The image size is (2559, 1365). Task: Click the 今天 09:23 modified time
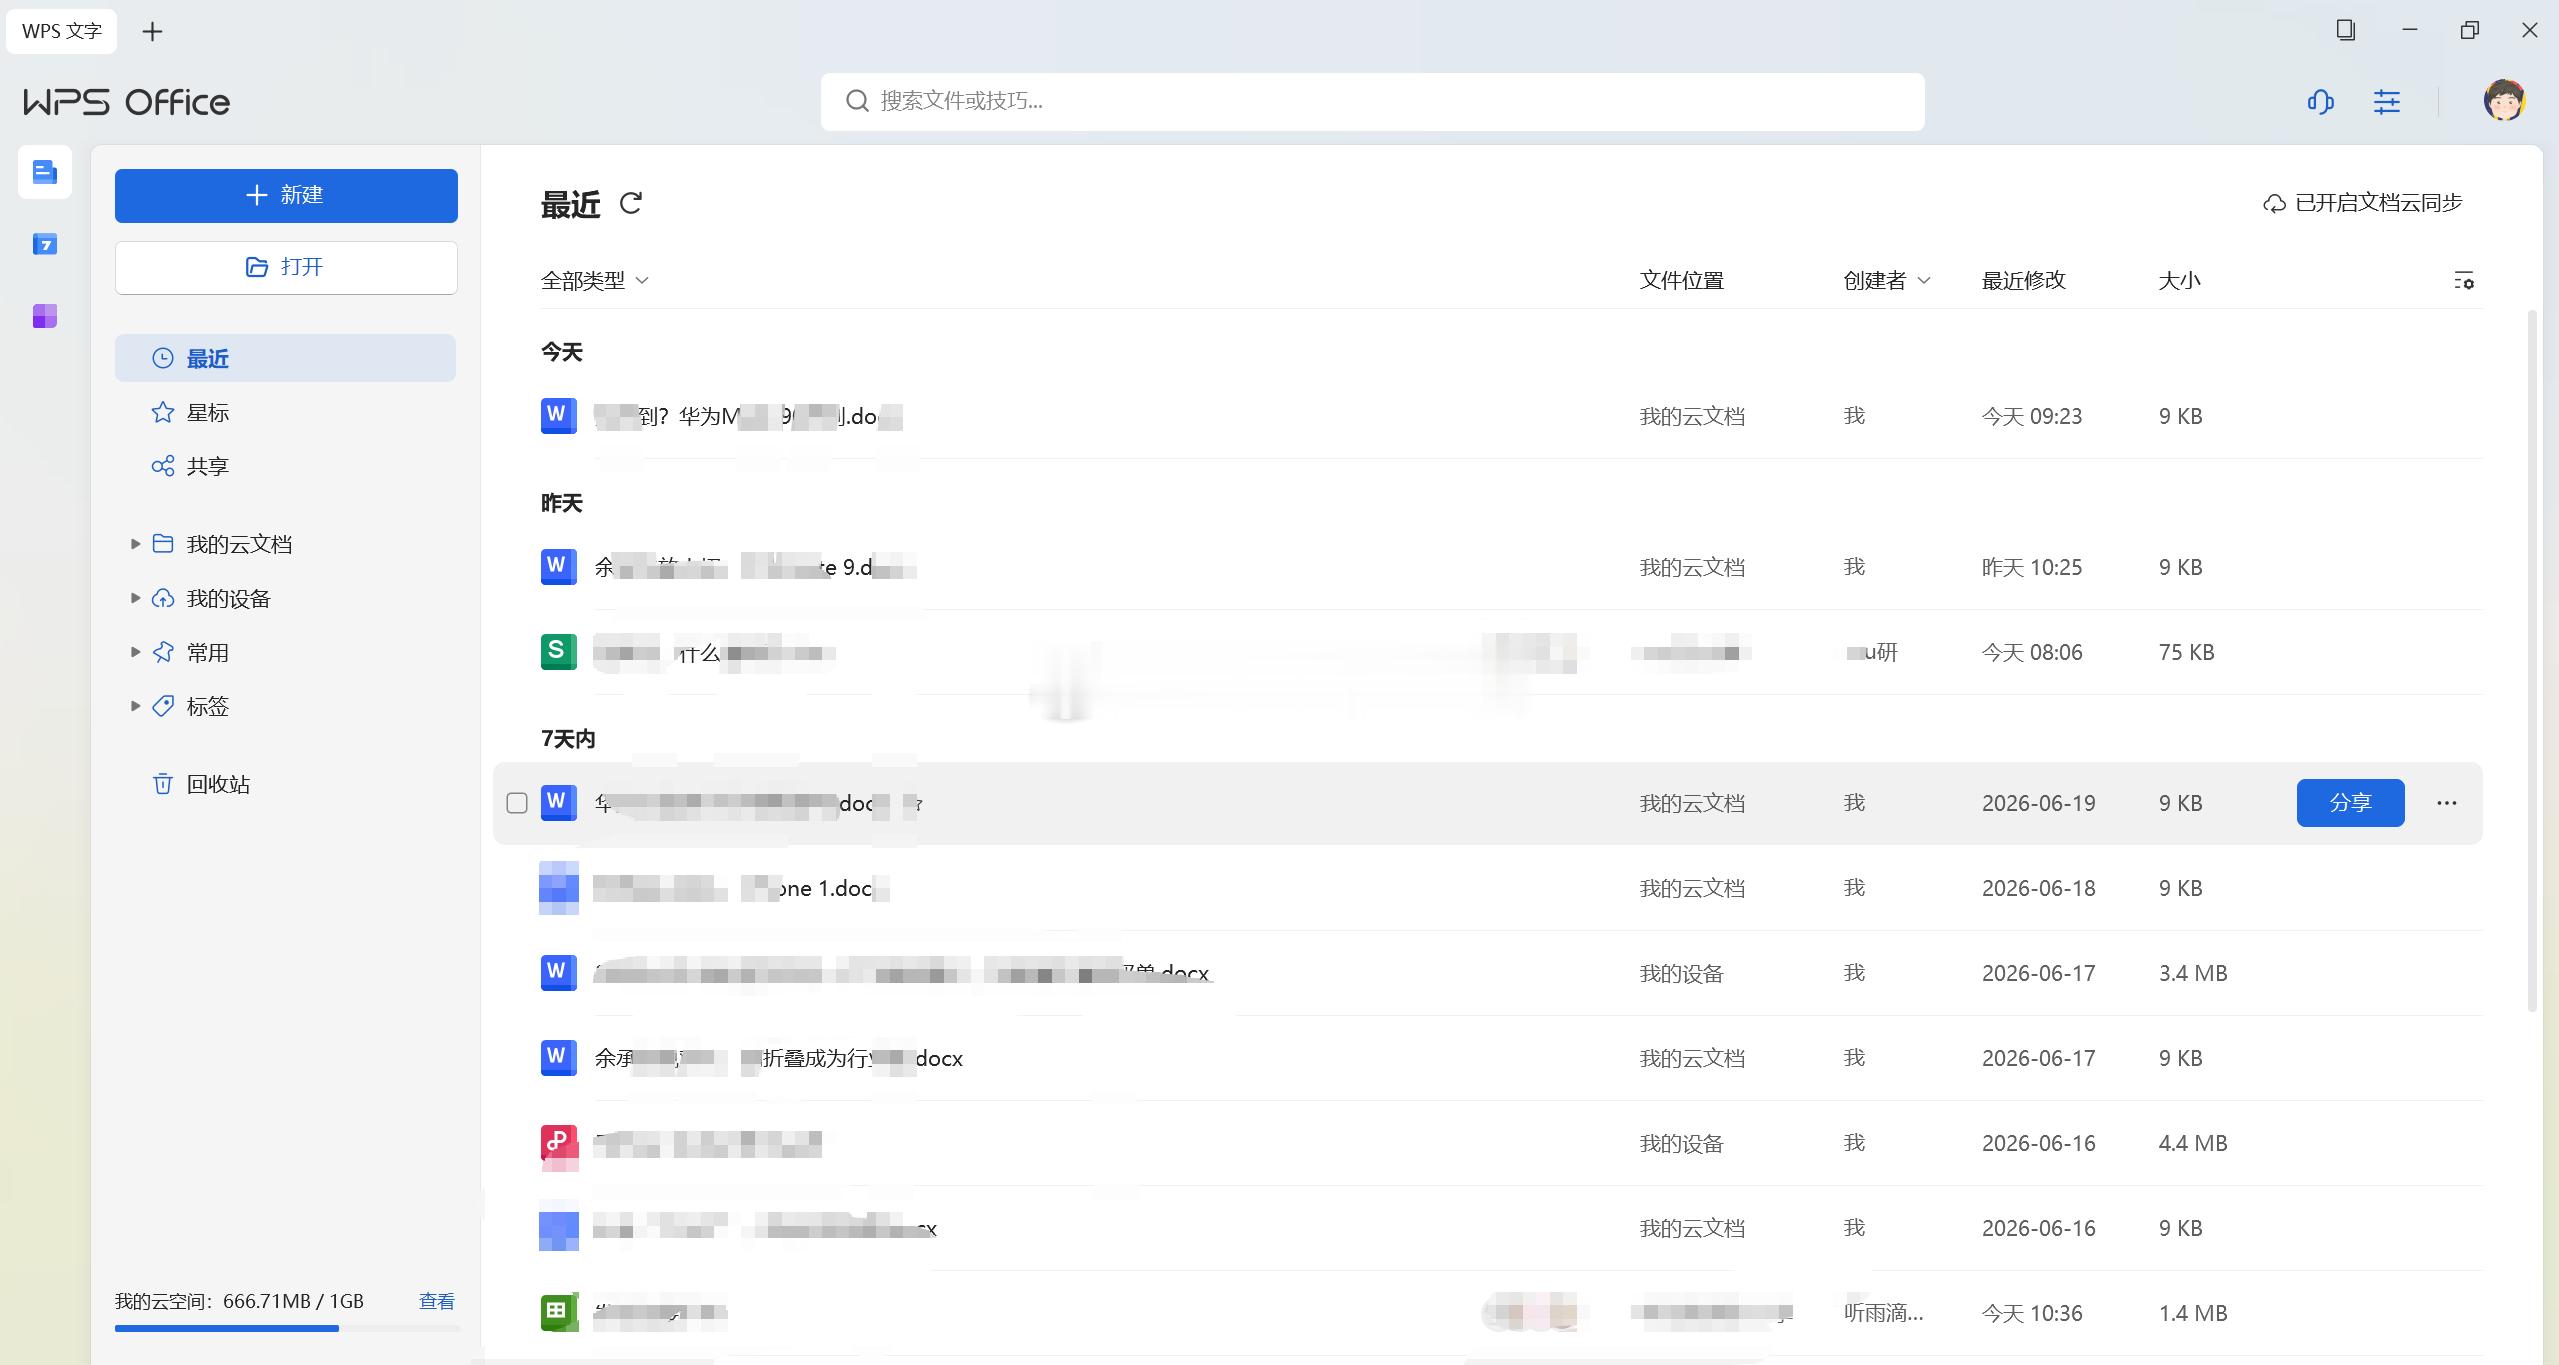click(x=2032, y=416)
